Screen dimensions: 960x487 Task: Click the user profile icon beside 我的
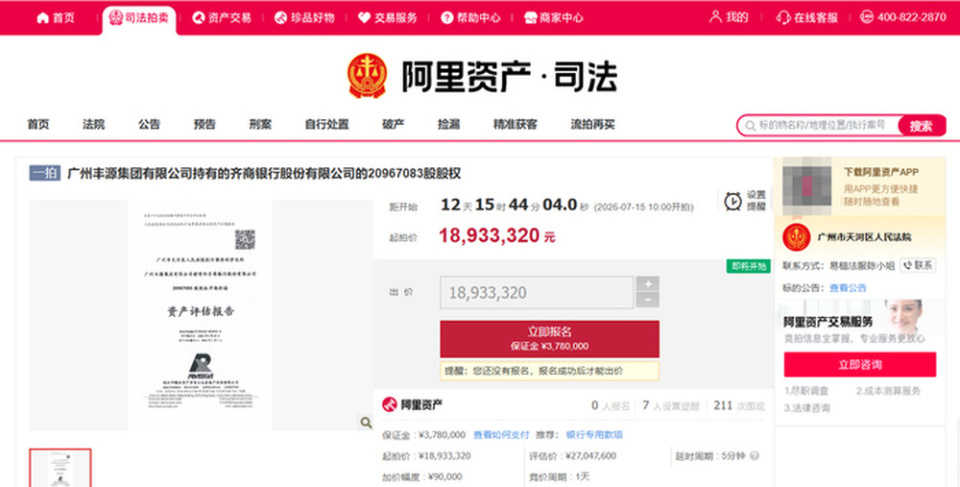tap(715, 17)
